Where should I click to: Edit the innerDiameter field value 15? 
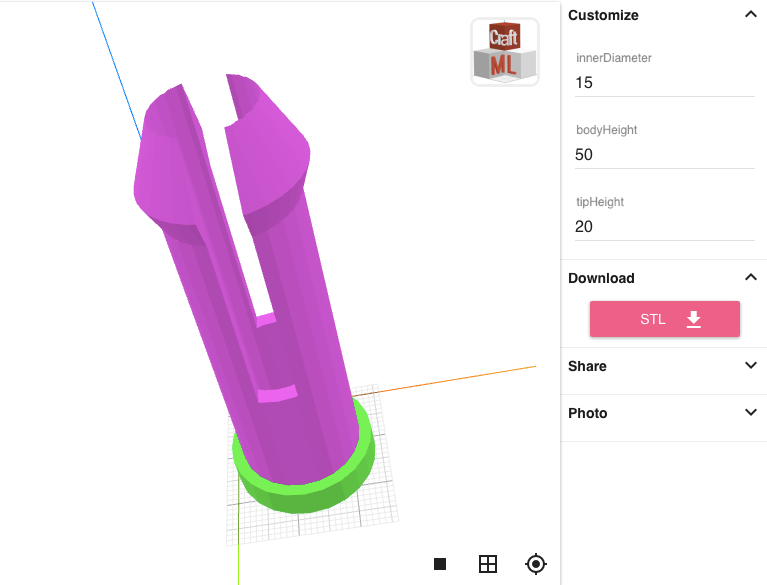(x=664, y=83)
